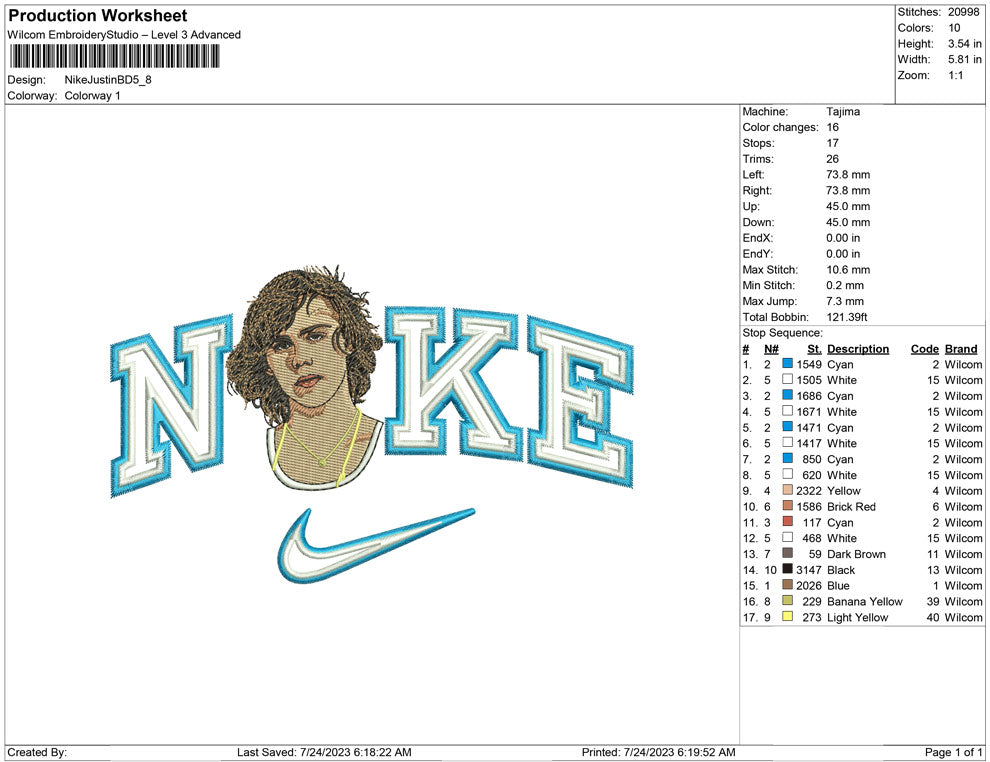Viewport: 990px width, 762px height.
Task: Click the Production Worksheet title
Action: [98, 16]
